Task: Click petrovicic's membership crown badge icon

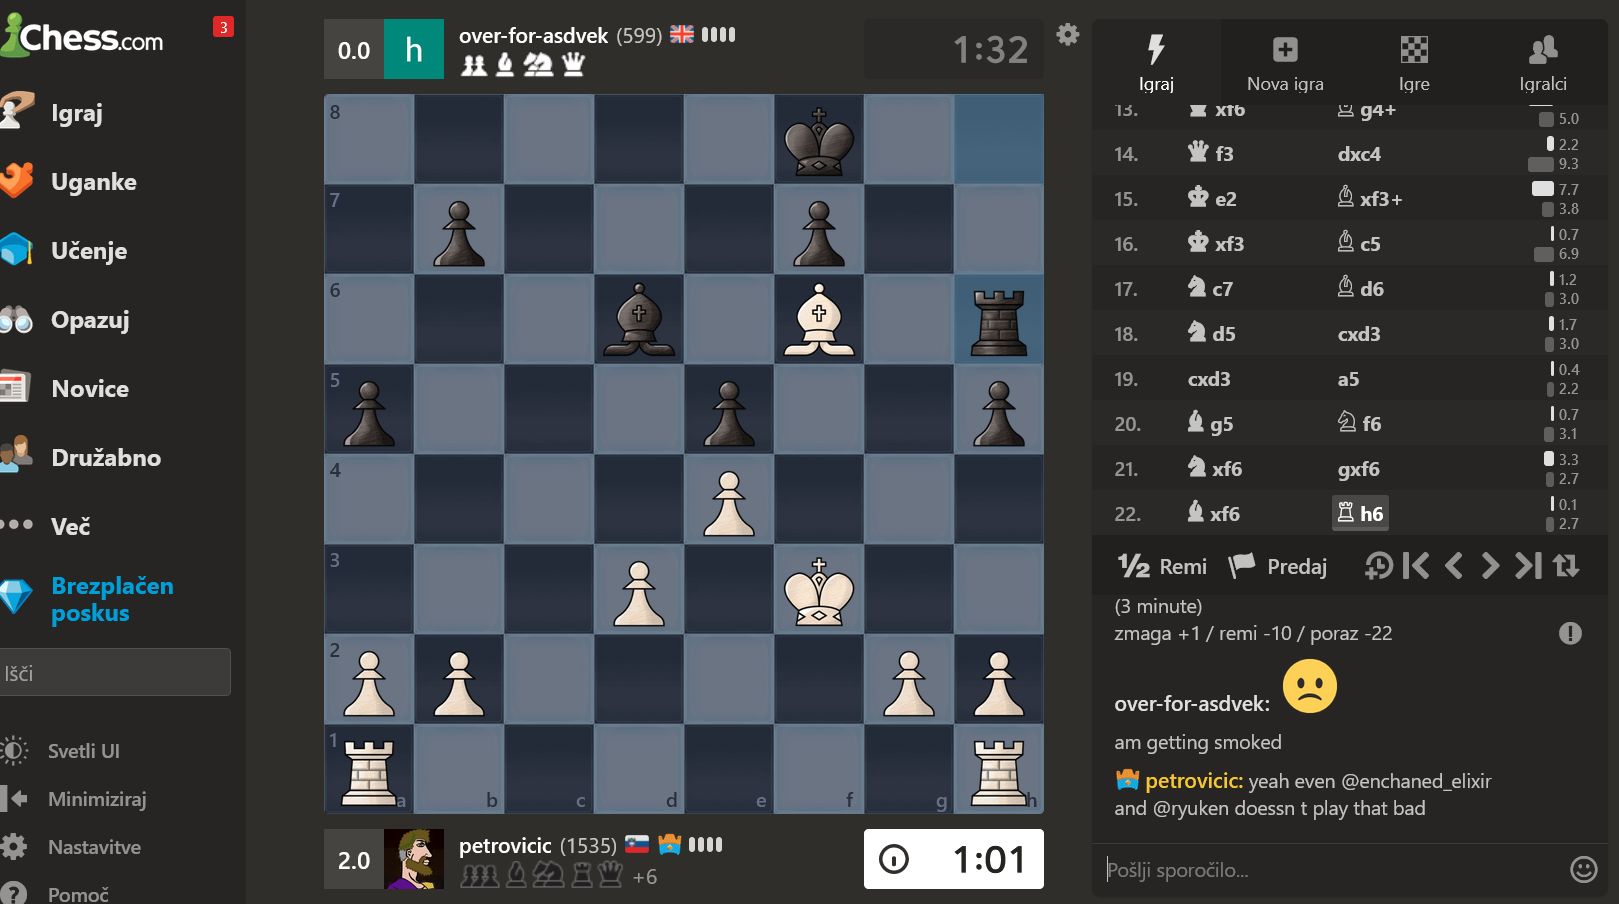Action: tap(669, 845)
